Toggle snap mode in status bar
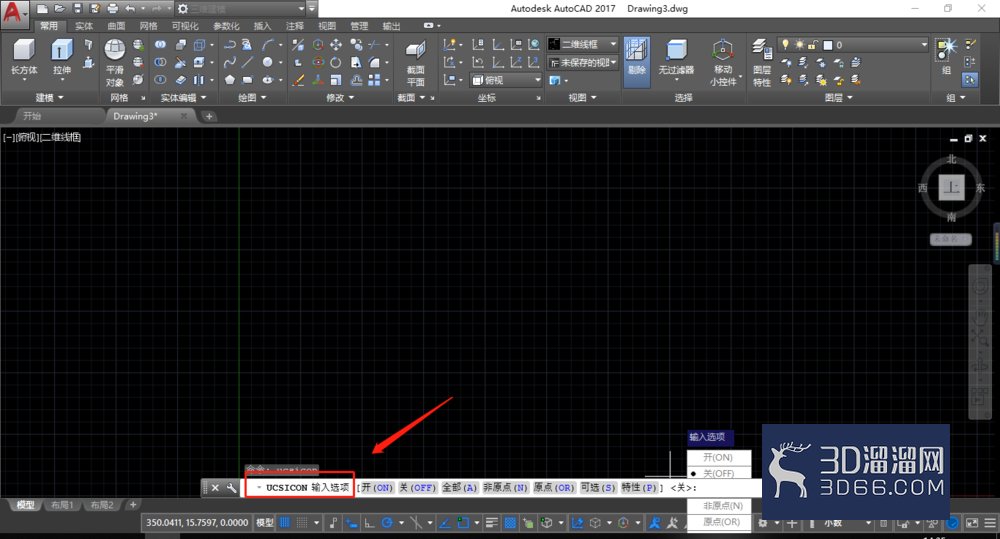 [302, 522]
